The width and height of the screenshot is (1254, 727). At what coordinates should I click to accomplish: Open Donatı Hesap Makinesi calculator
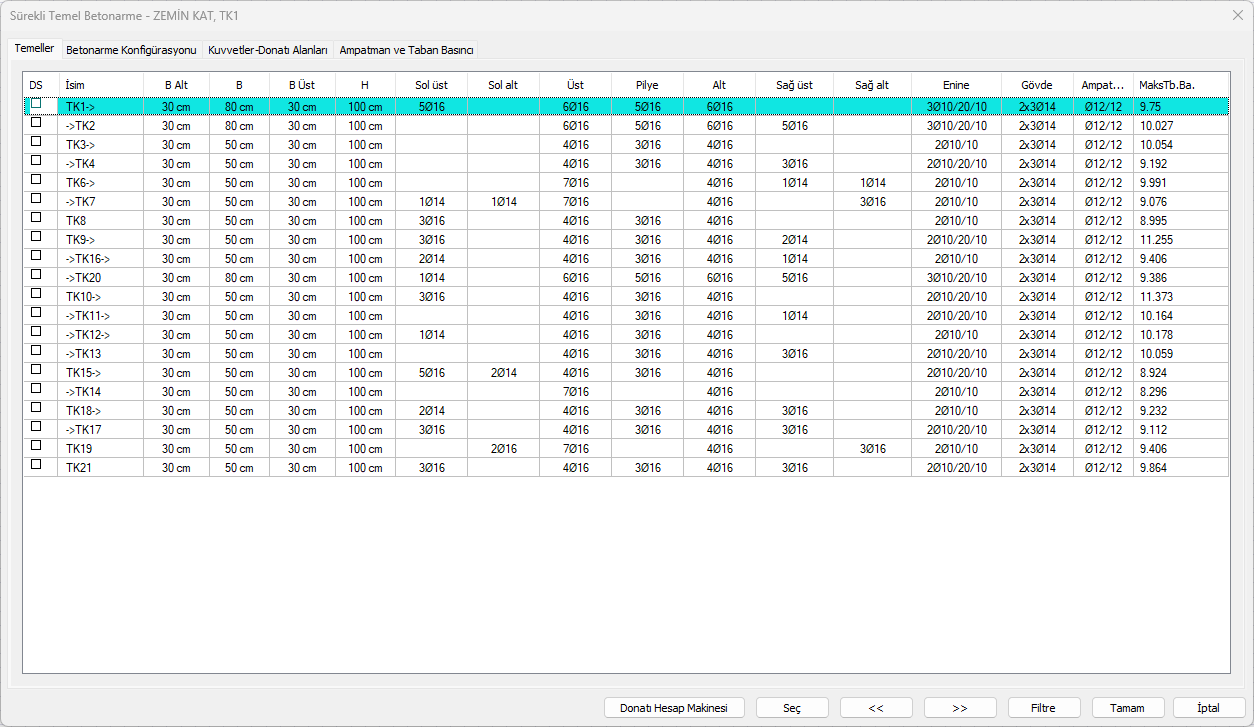pos(675,708)
